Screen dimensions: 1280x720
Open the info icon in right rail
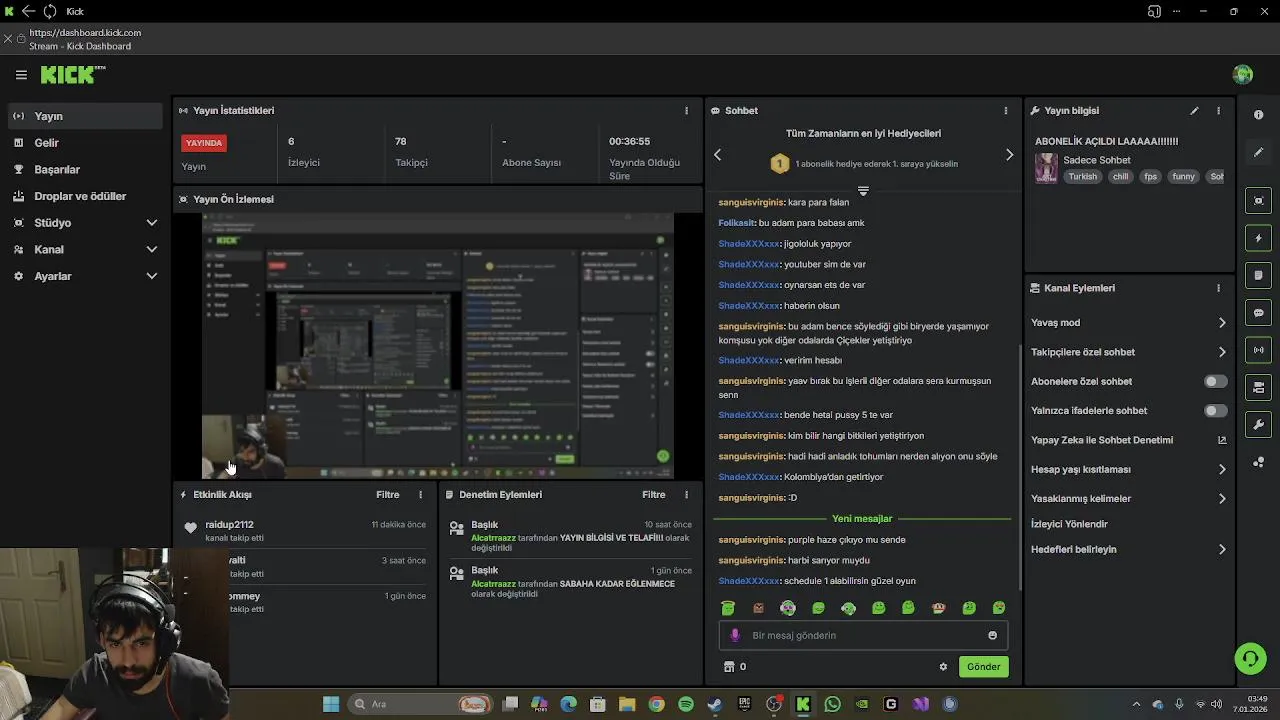1258,115
